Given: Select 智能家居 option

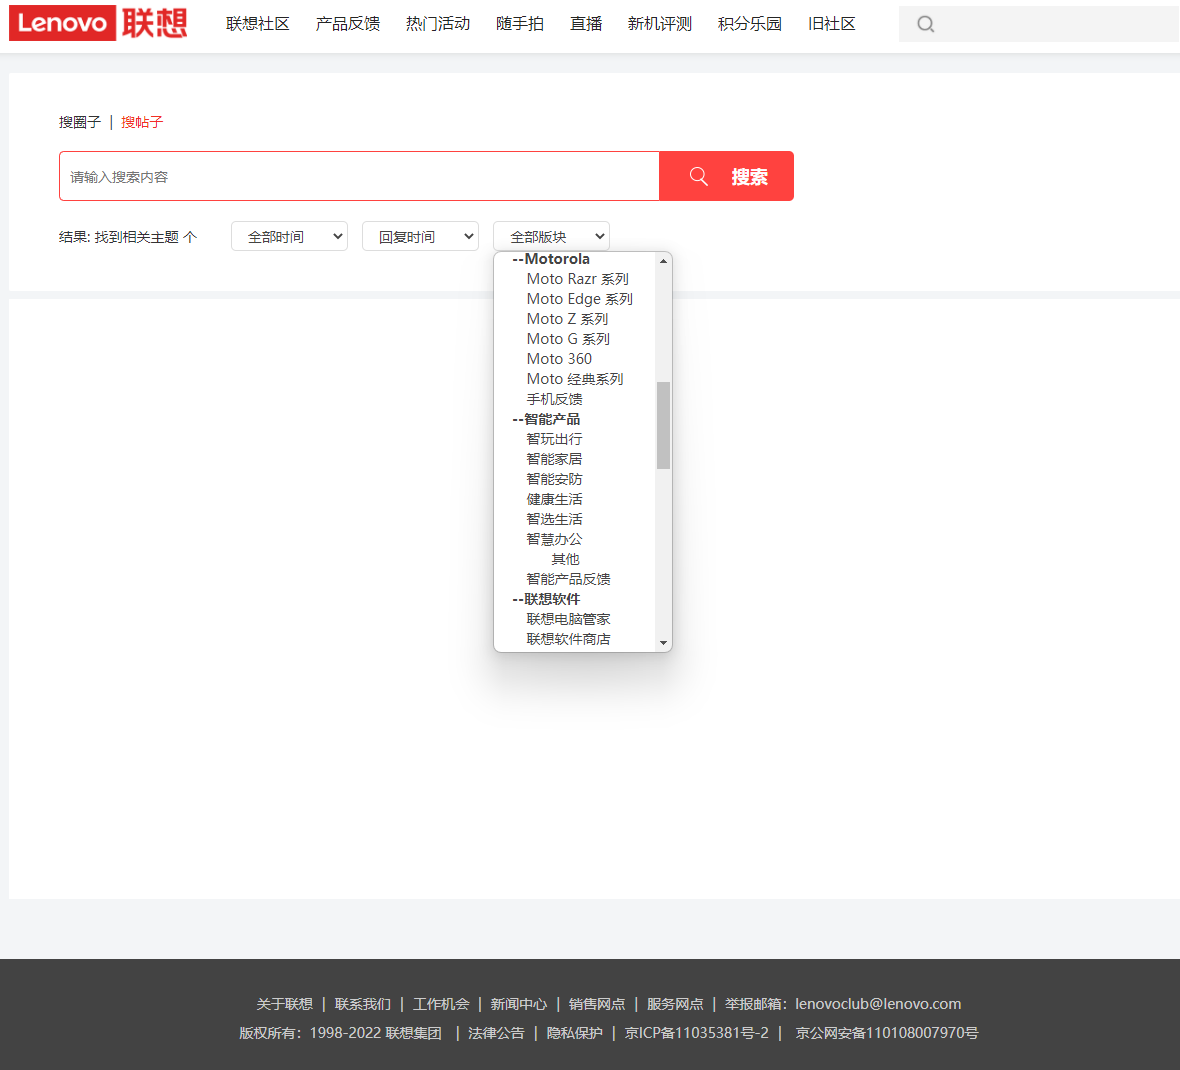Looking at the screenshot, I should click(555, 459).
